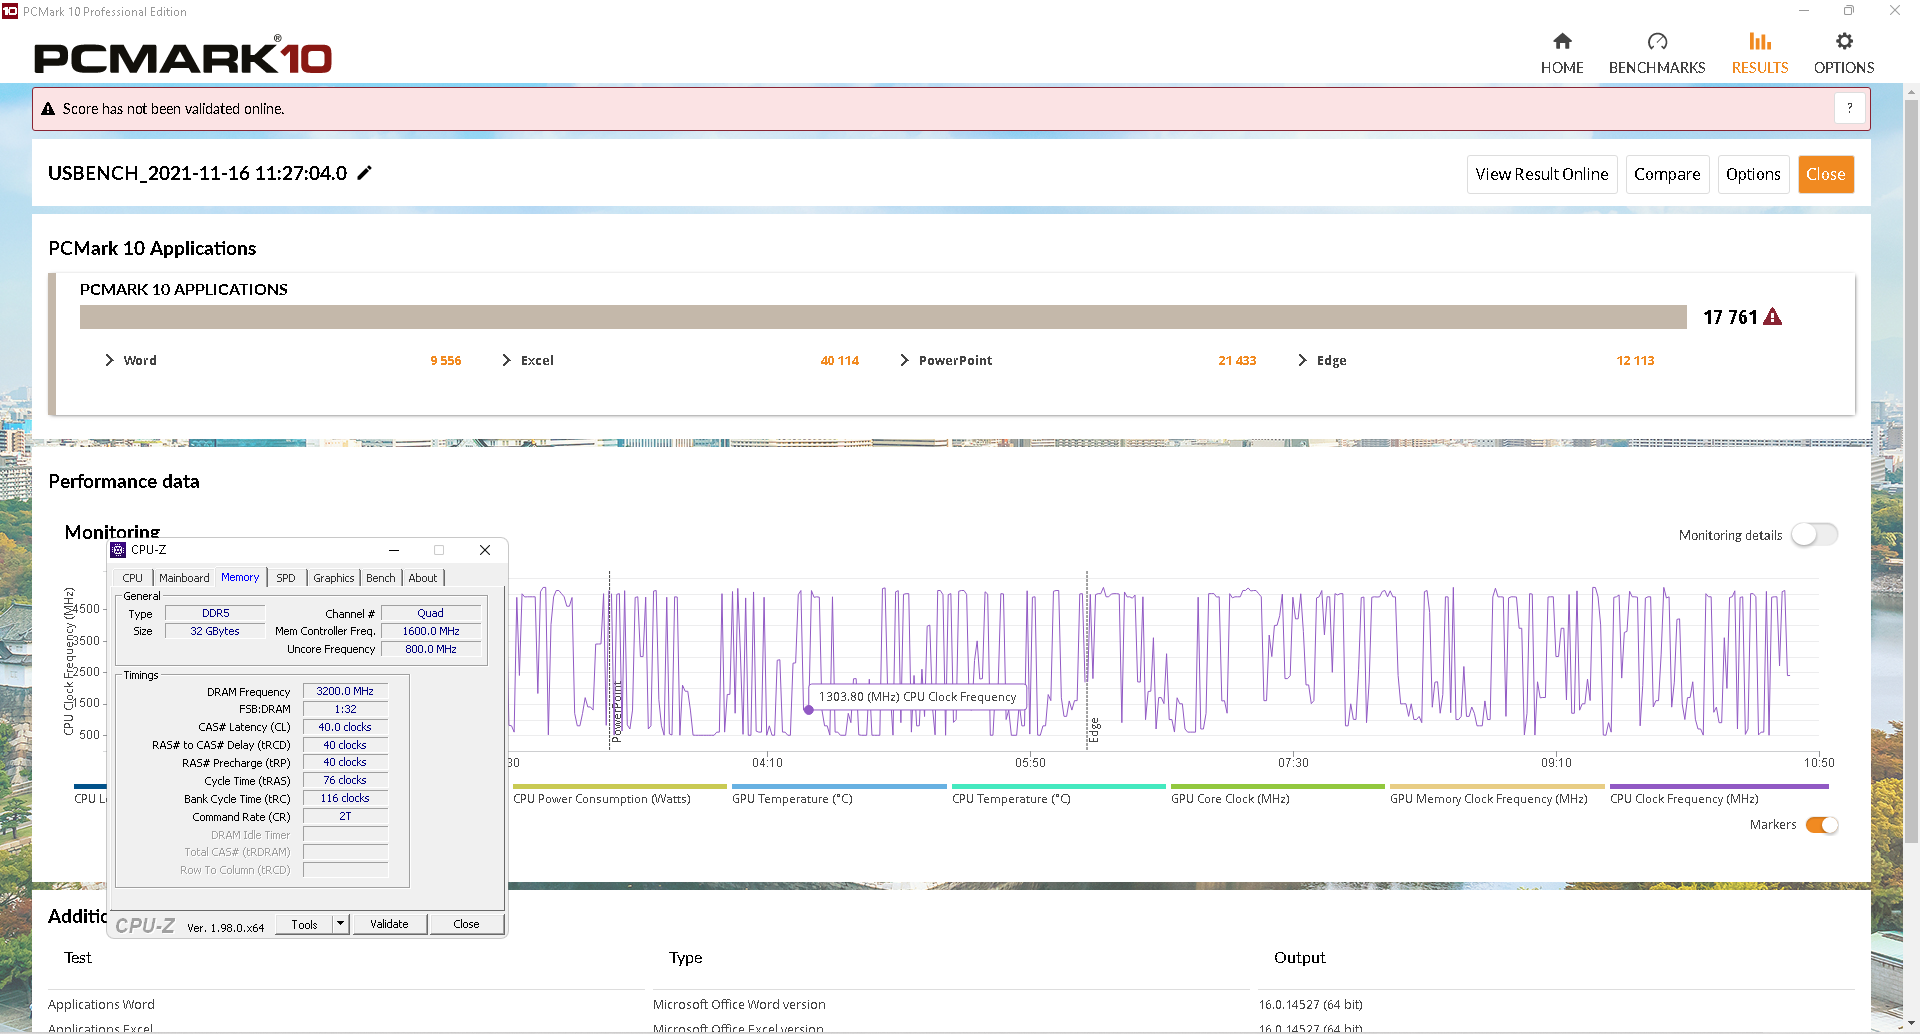This screenshot has height=1034, width=1920.
Task: Click the DRAM Frequency value field
Action: 345,691
